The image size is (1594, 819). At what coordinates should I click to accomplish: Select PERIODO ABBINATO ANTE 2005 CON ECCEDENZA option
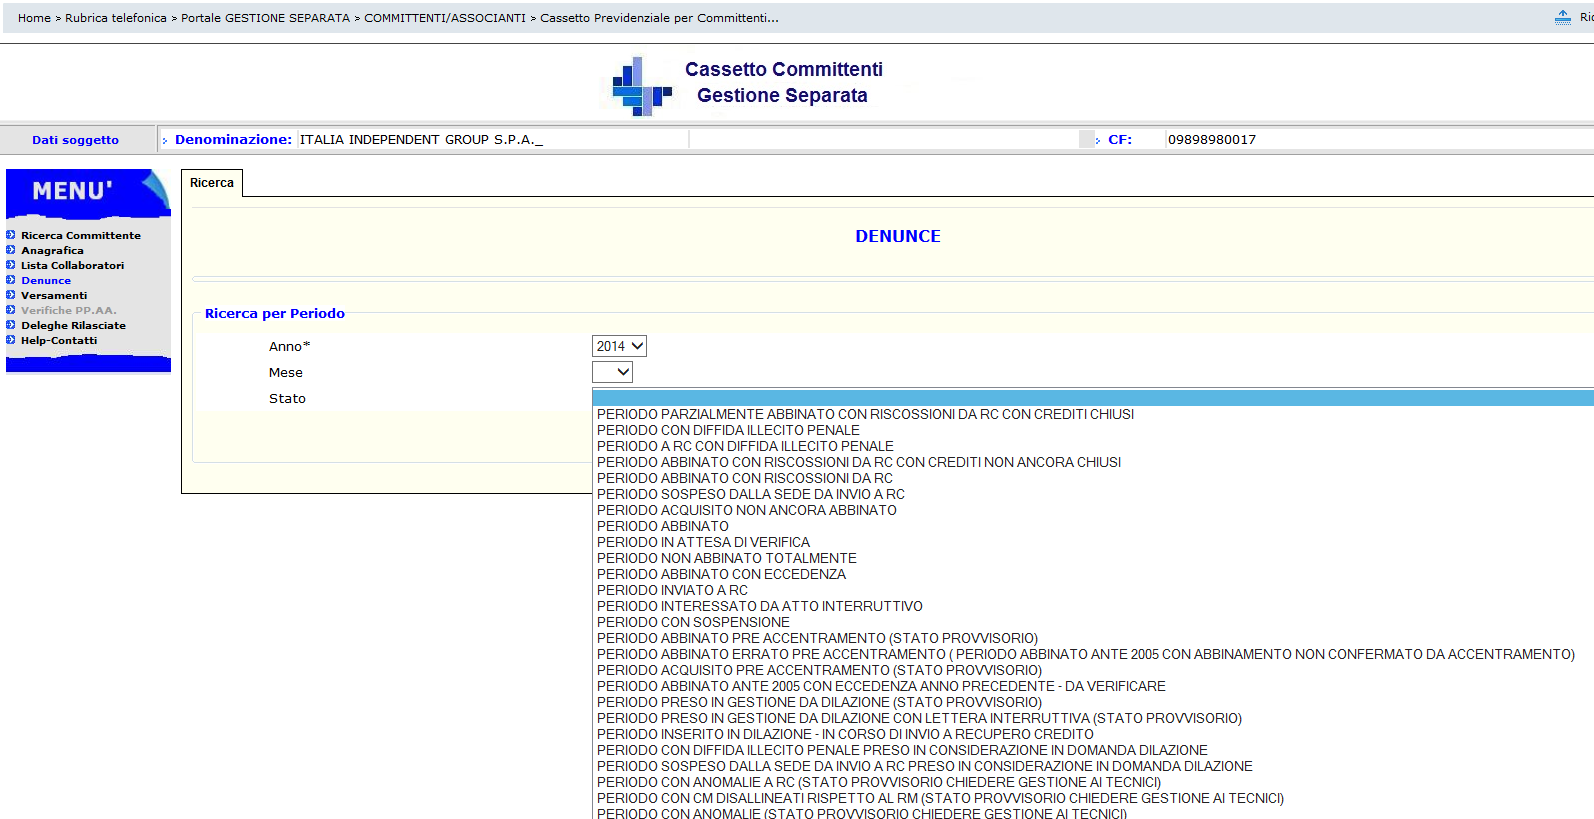(x=1093, y=686)
